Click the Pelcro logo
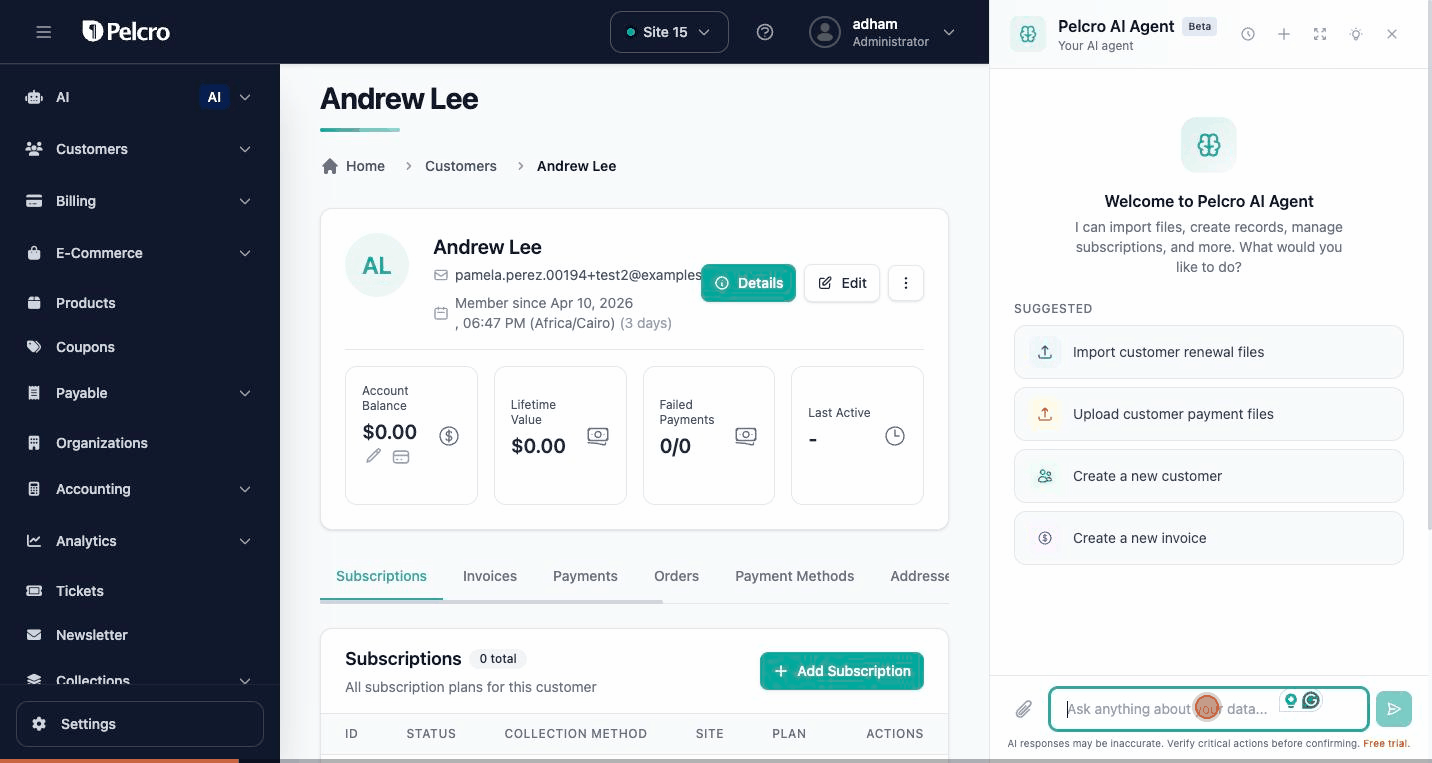The width and height of the screenshot is (1432, 763). [126, 32]
